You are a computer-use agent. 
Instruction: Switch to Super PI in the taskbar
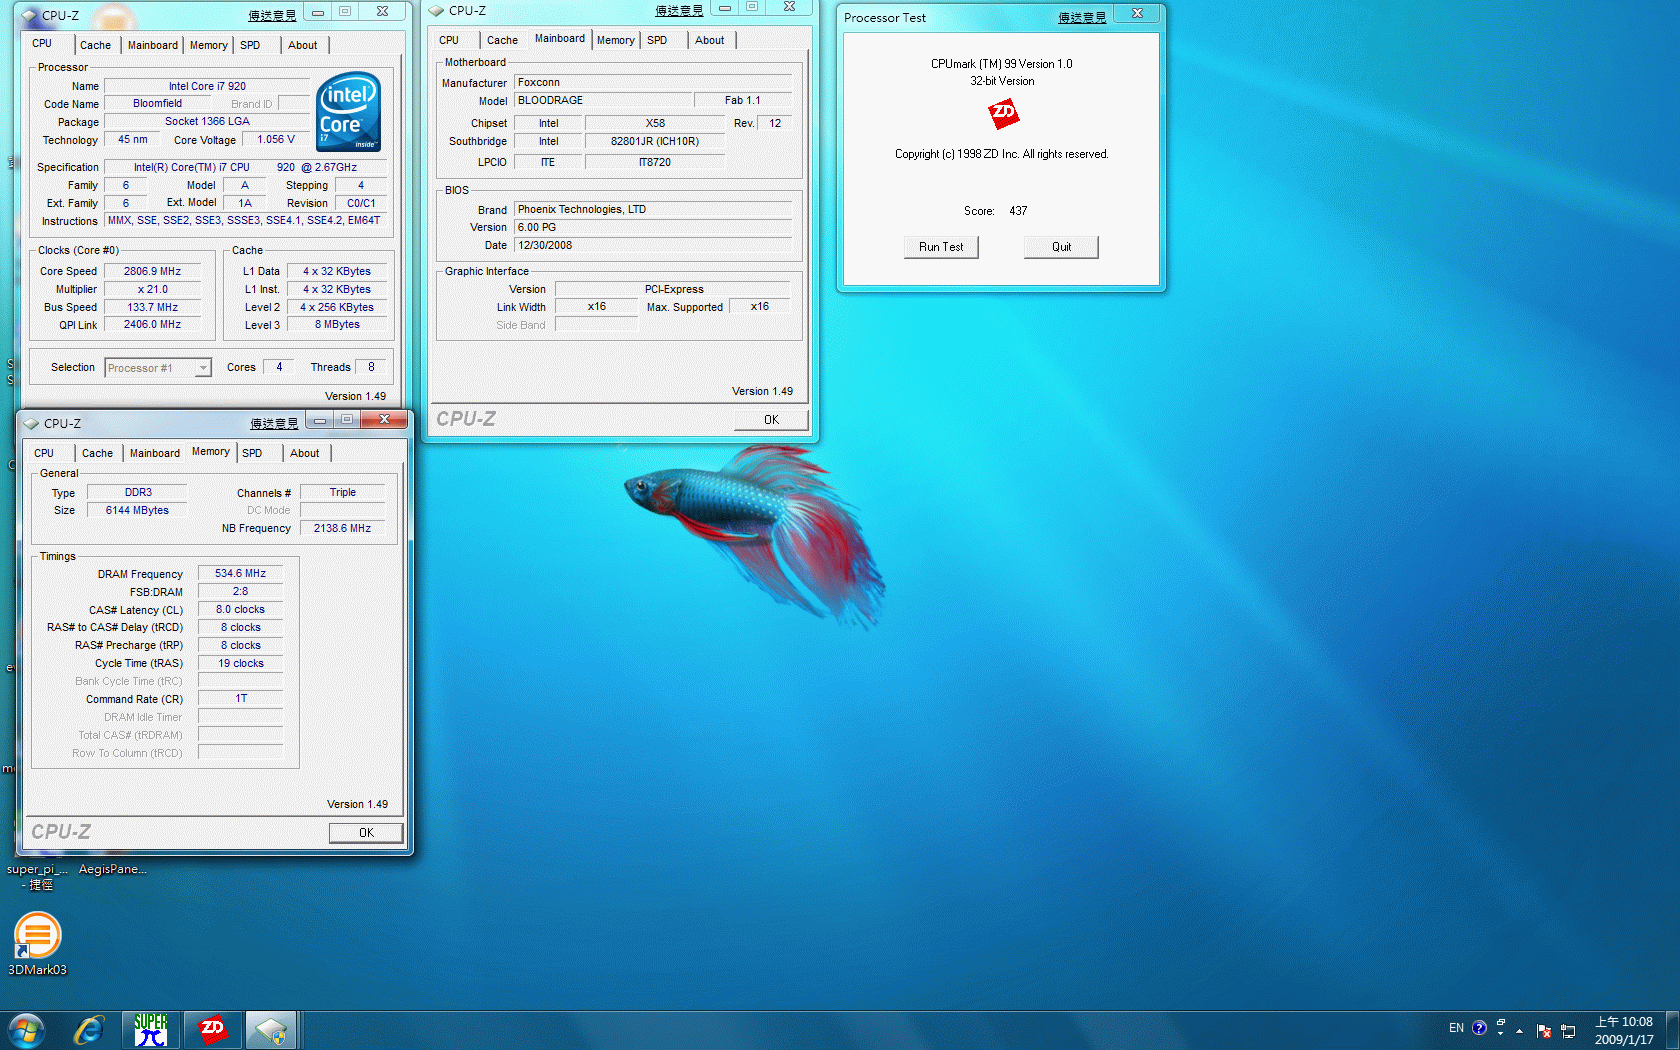(151, 1030)
